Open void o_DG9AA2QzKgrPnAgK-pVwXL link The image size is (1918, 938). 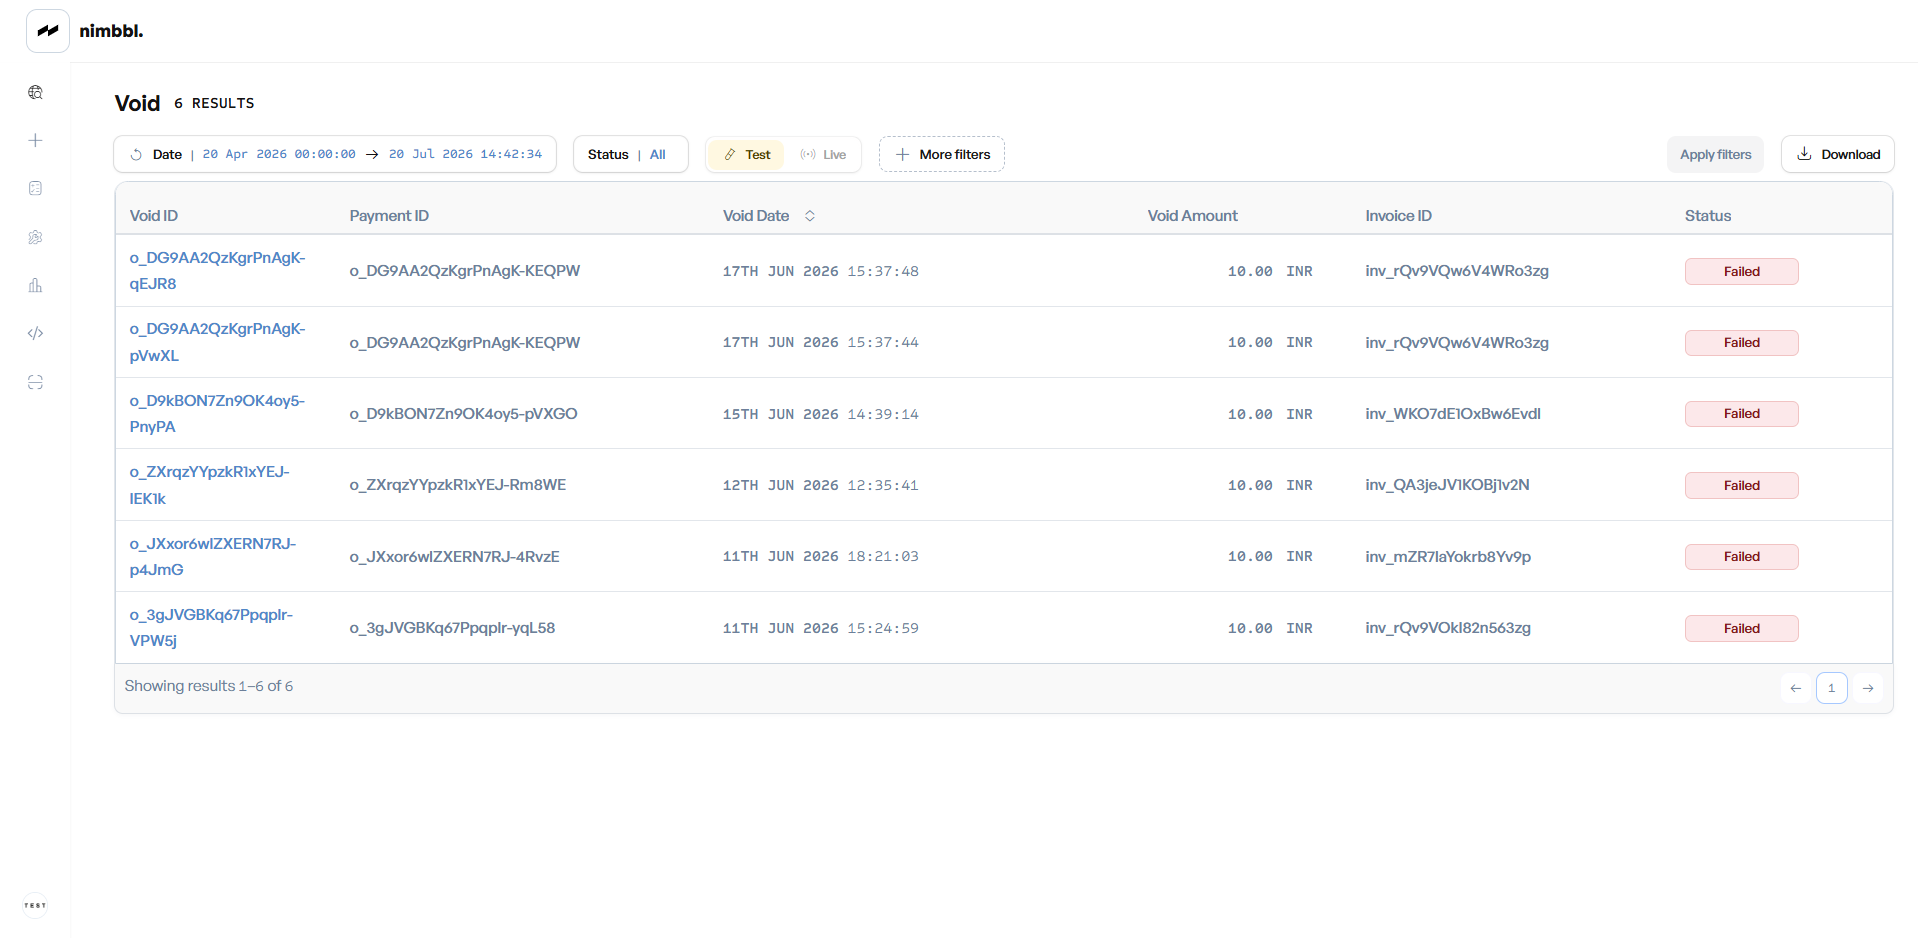[x=217, y=343]
